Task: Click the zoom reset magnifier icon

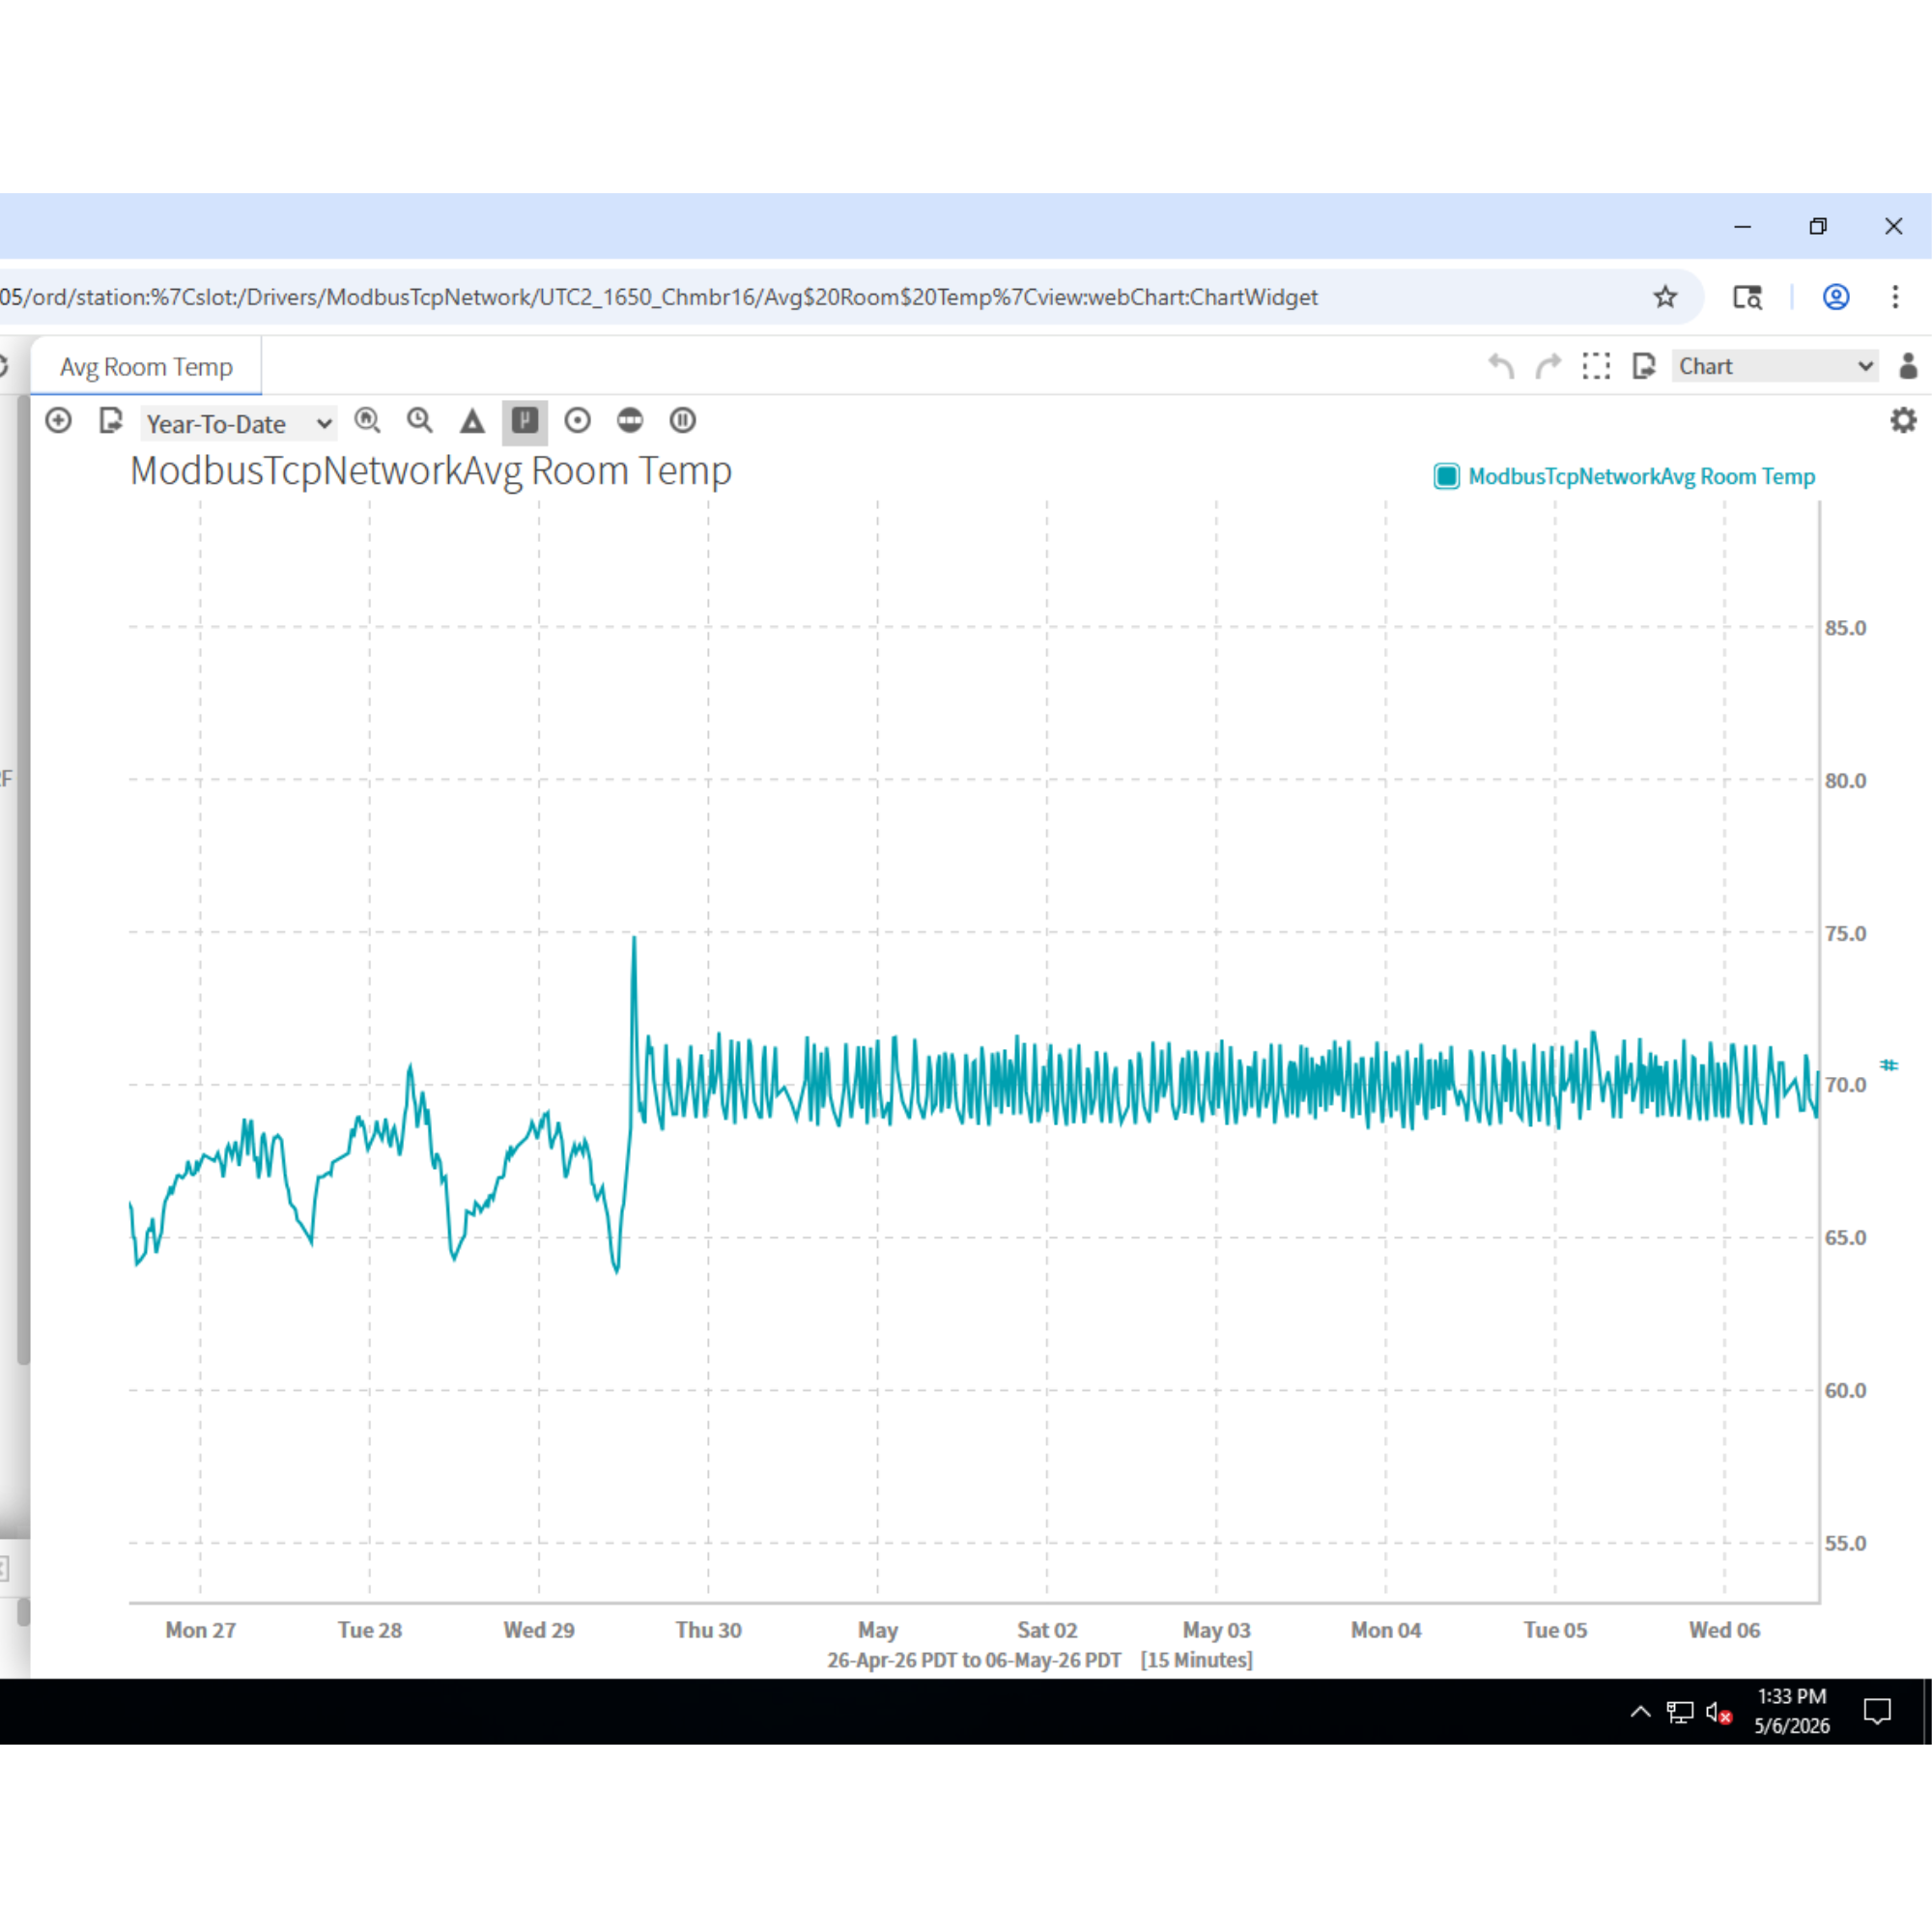Action: click(368, 421)
